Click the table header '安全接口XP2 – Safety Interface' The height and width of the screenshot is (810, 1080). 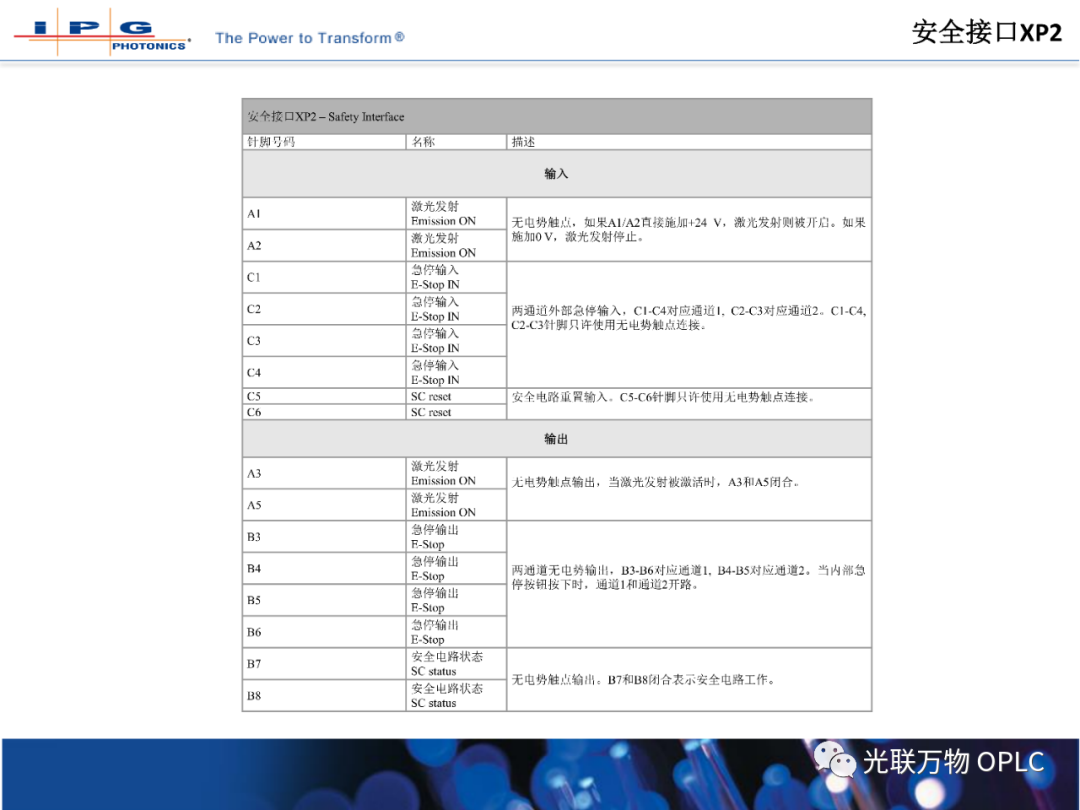pyautogui.click(x=326, y=117)
